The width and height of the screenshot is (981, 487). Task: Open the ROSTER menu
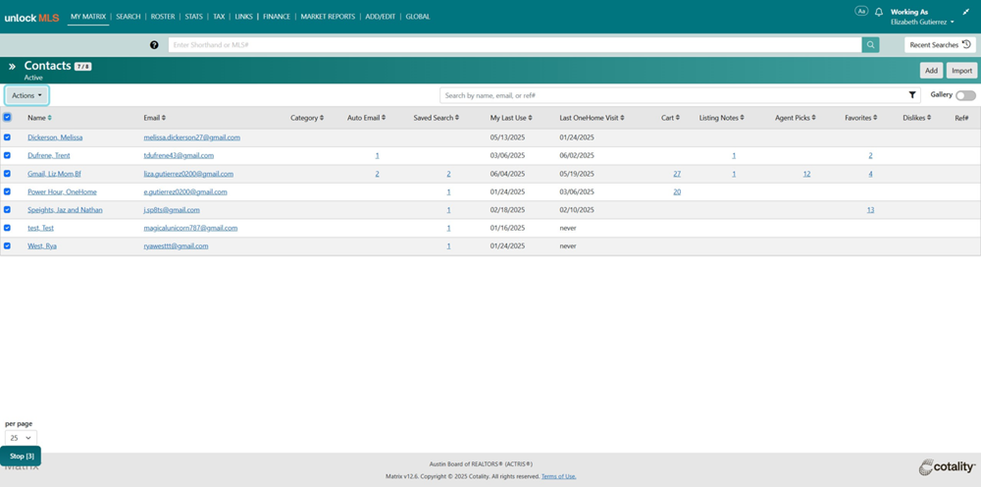(x=163, y=17)
